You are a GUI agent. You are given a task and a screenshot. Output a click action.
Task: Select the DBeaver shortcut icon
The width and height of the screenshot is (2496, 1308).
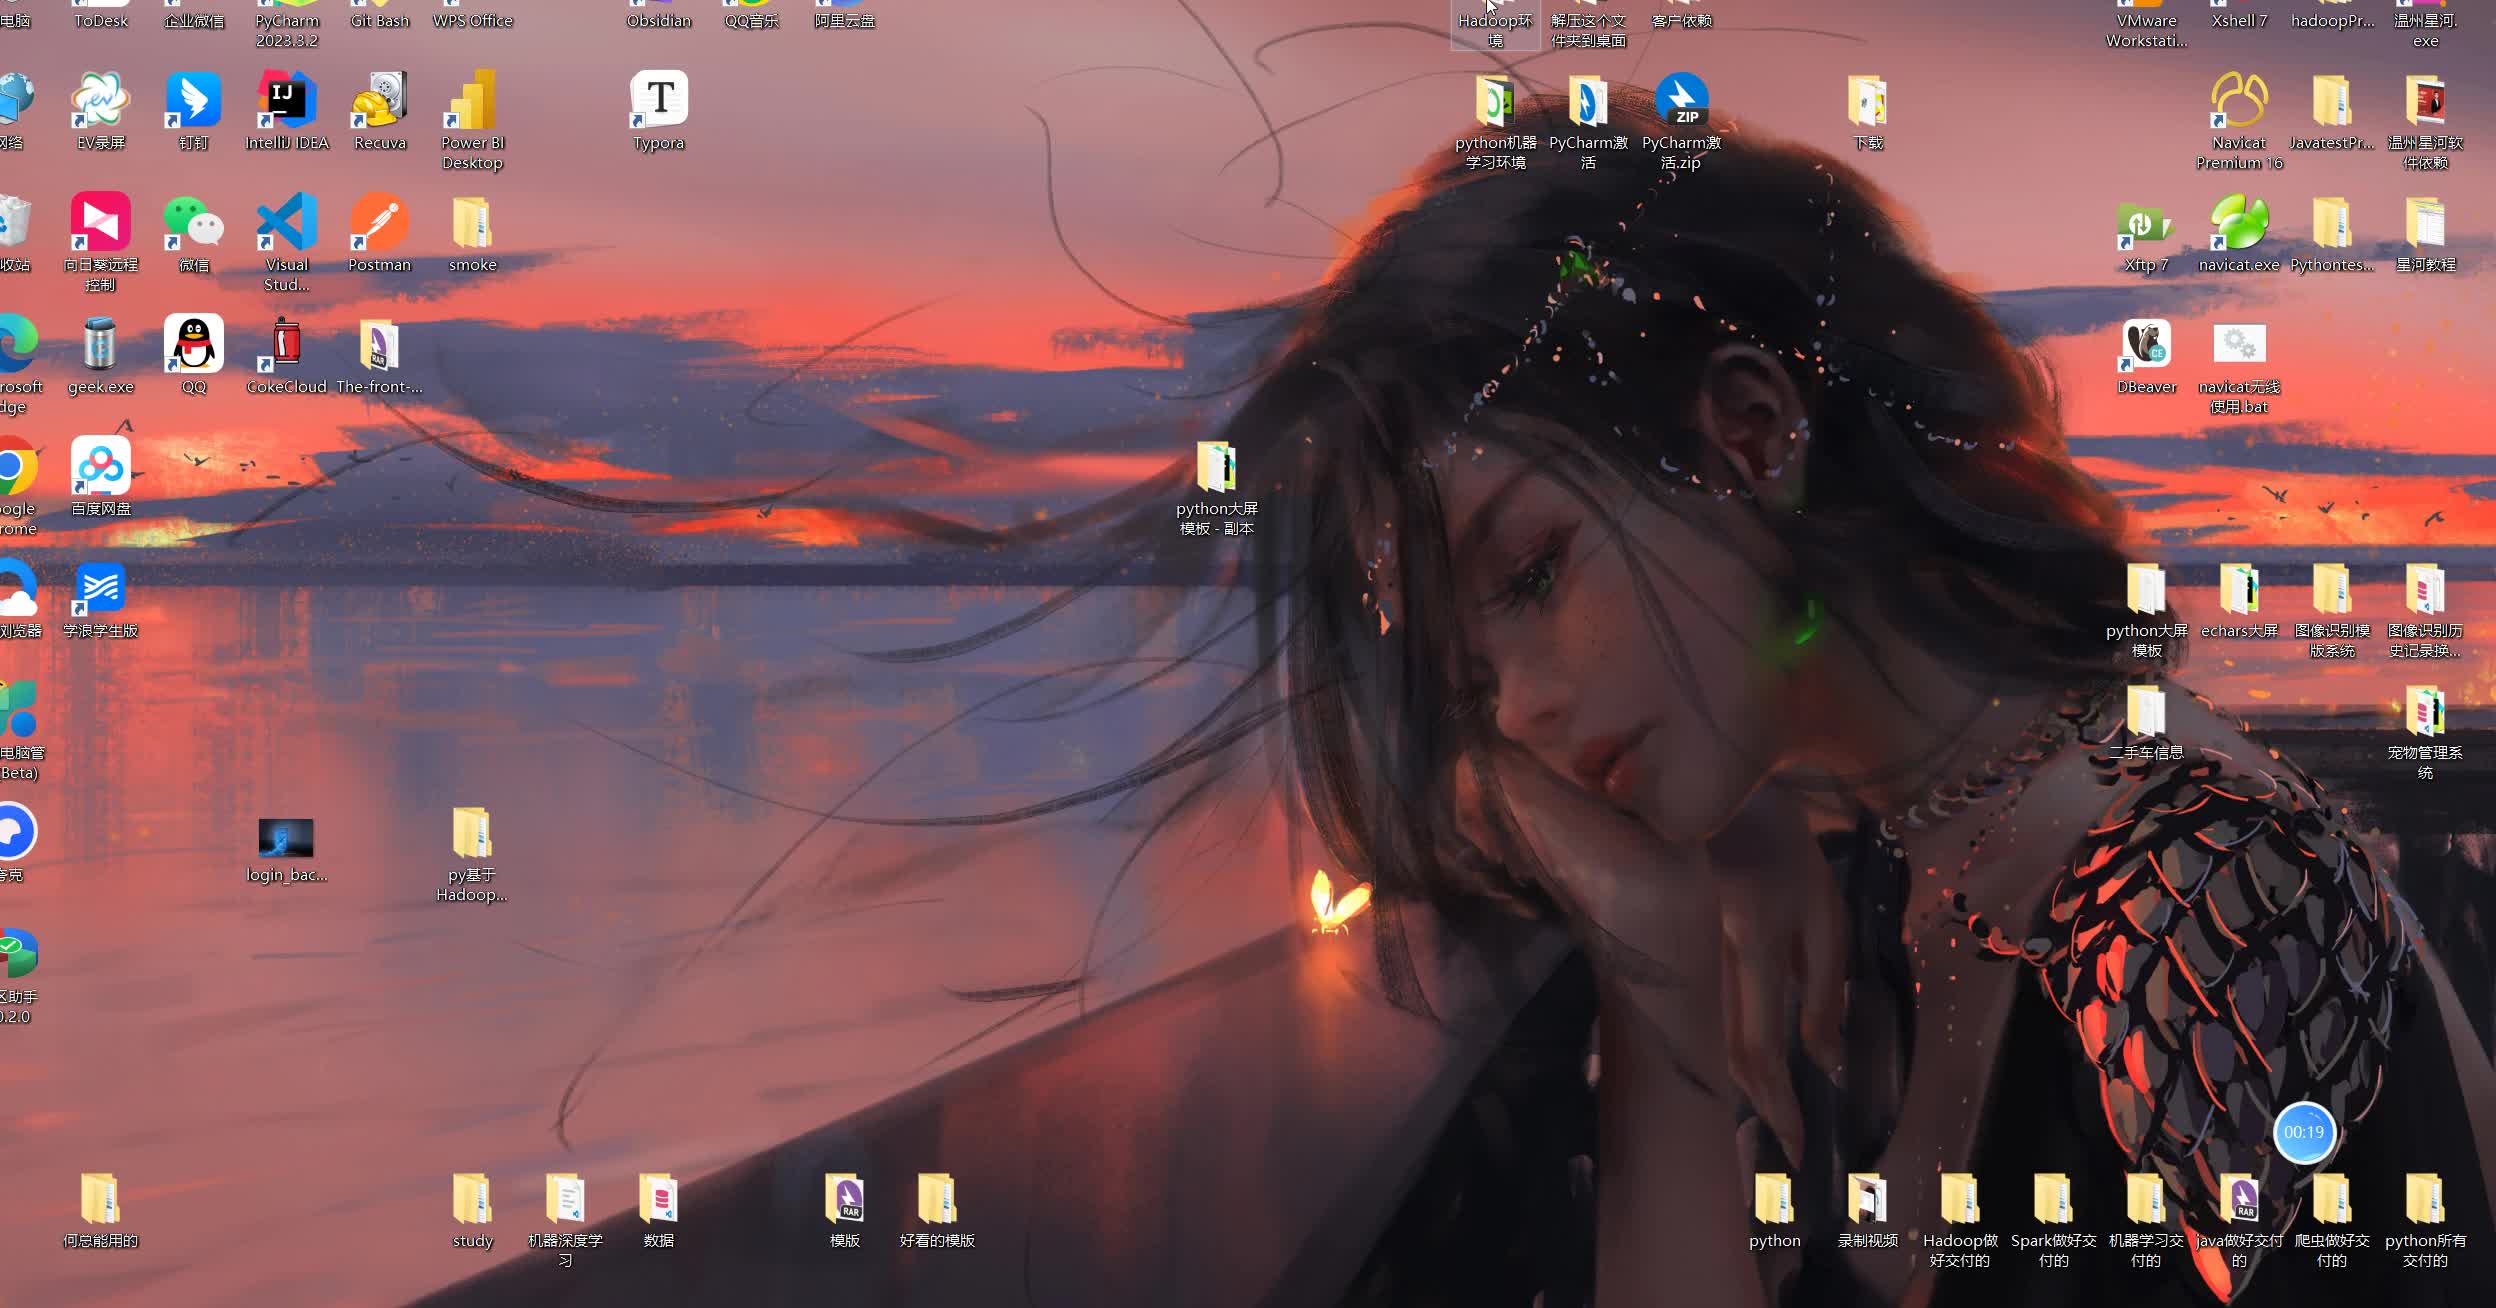pyautogui.click(x=2146, y=345)
